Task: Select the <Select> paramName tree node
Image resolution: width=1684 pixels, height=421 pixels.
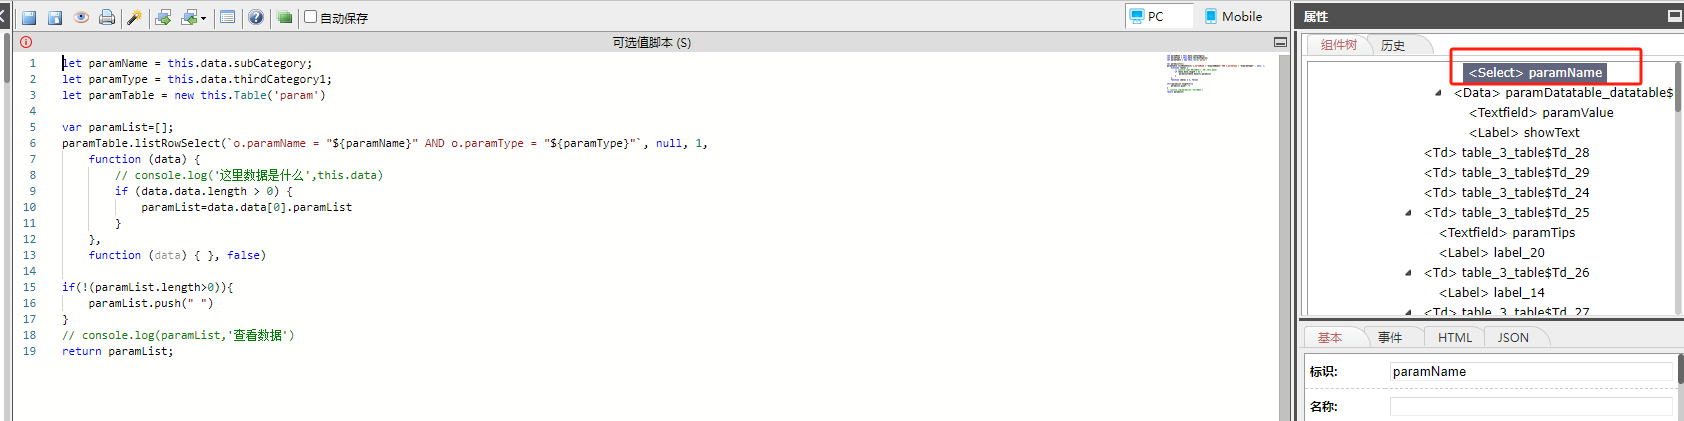Action: pos(1535,72)
